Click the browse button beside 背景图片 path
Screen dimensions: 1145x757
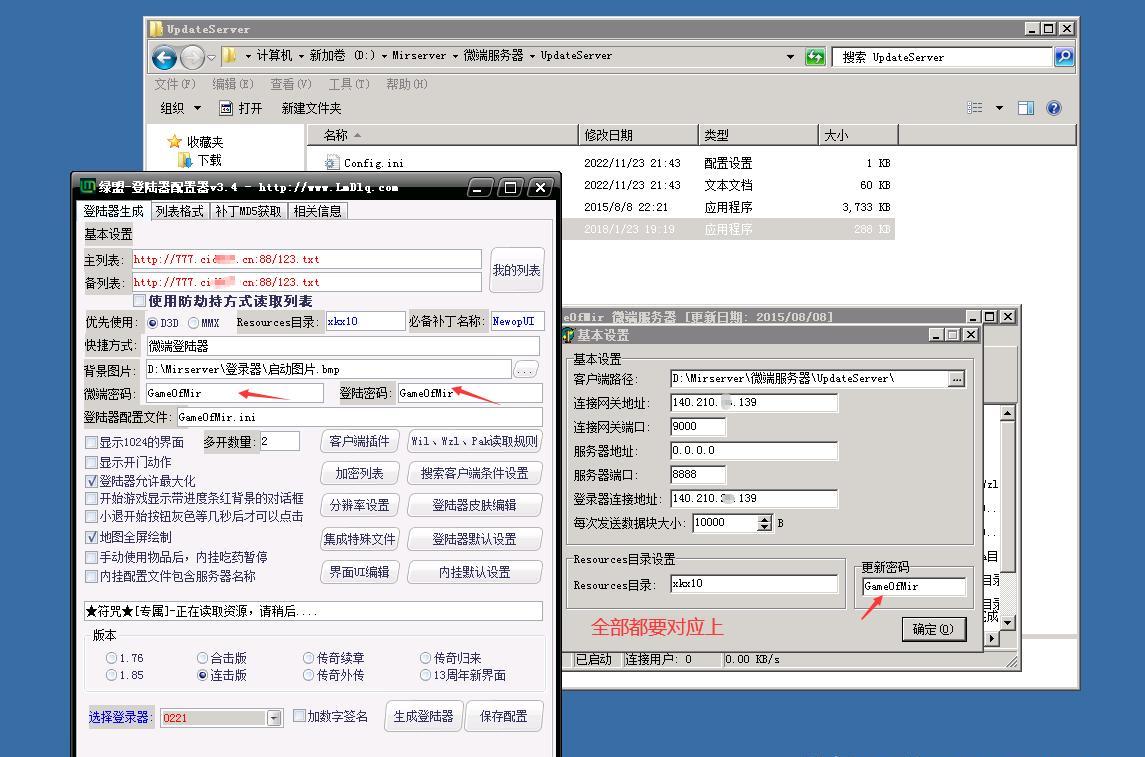[526, 370]
